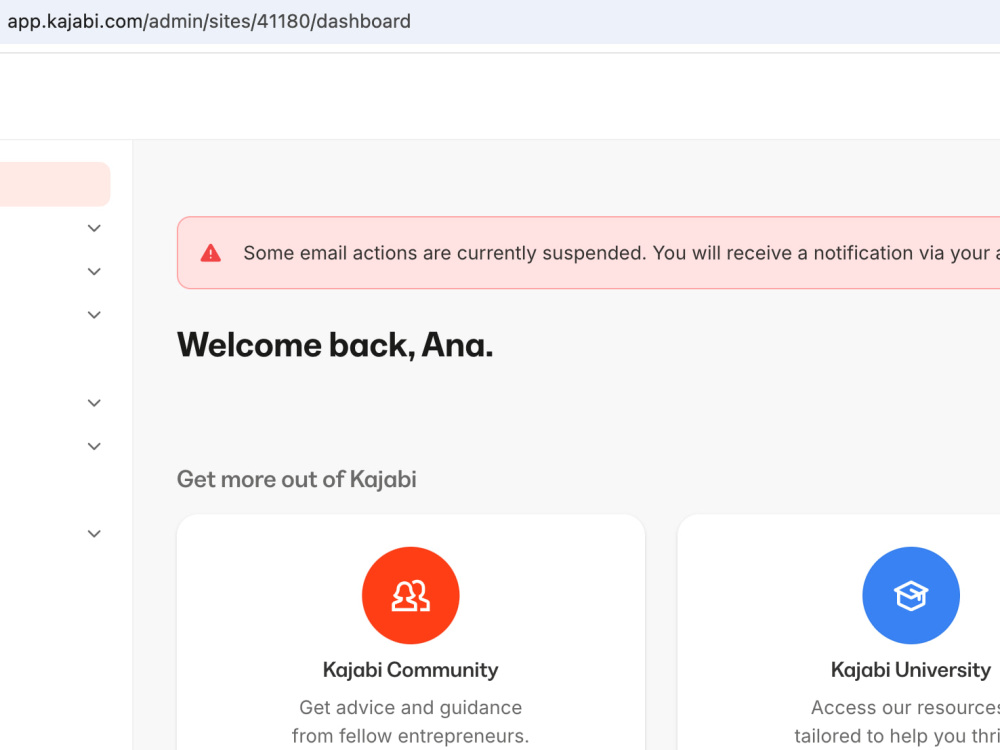Click 'Get advice and guidance' description text
The width and height of the screenshot is (1000, 750).
pos(411,707)
